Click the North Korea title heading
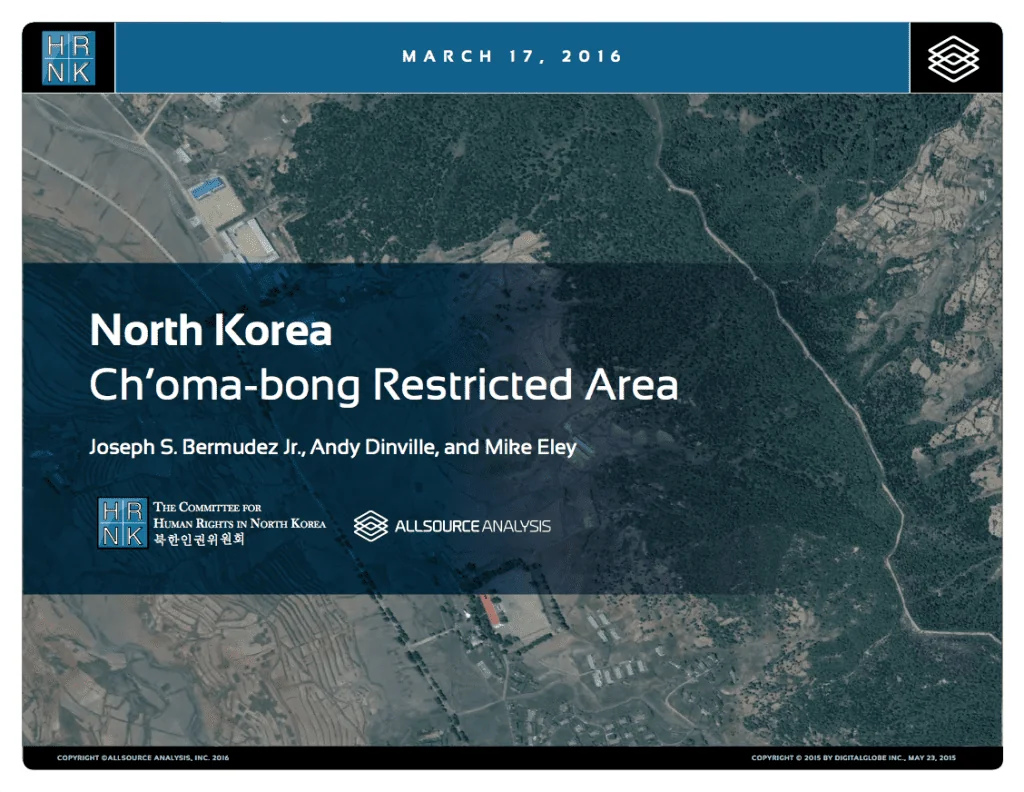 click(210, 331)
